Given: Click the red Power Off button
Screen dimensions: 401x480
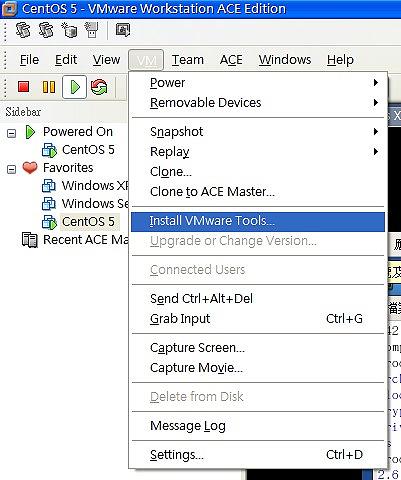Looking at the screenshot, I should coord(23,87).
